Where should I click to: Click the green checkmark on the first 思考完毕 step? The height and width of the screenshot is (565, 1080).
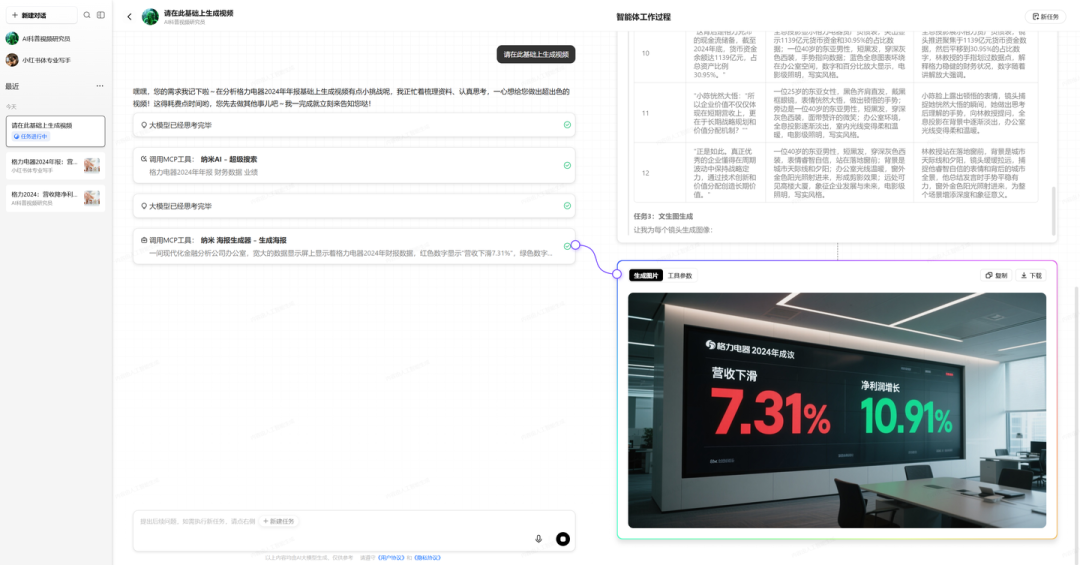click(x=567, y=125)
